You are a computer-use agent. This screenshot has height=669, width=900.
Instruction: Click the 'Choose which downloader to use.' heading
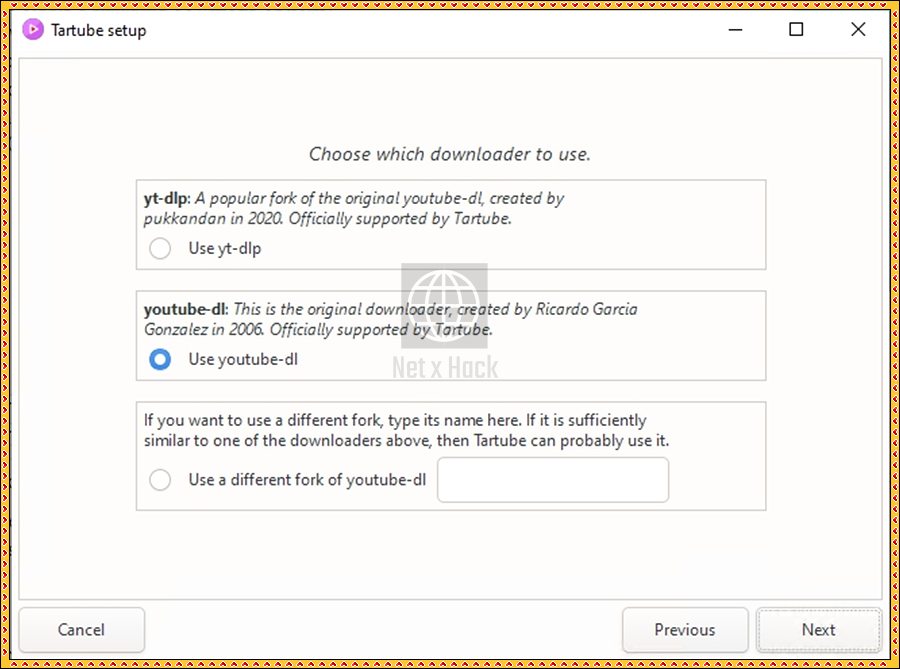449,154
